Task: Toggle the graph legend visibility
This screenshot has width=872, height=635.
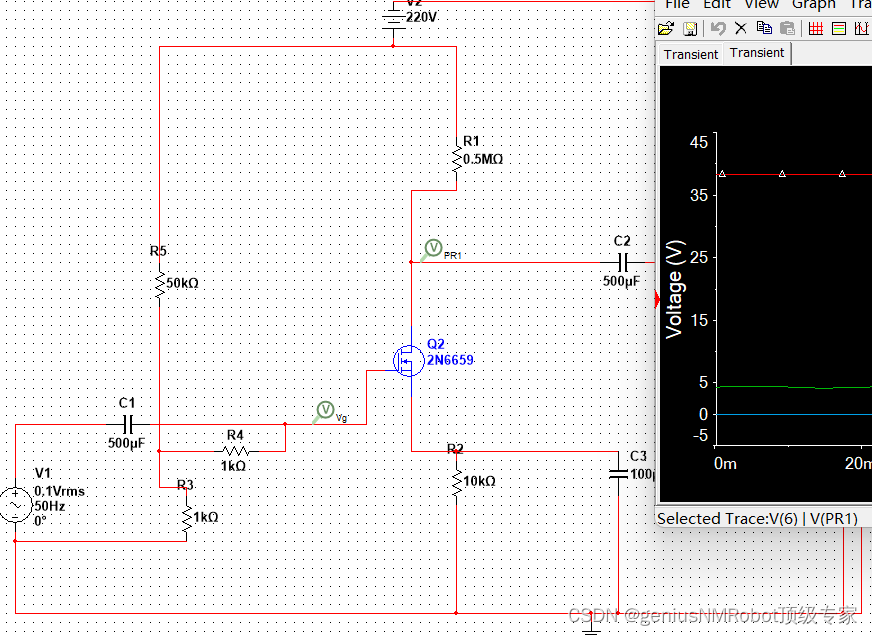Action: point(839,28)
